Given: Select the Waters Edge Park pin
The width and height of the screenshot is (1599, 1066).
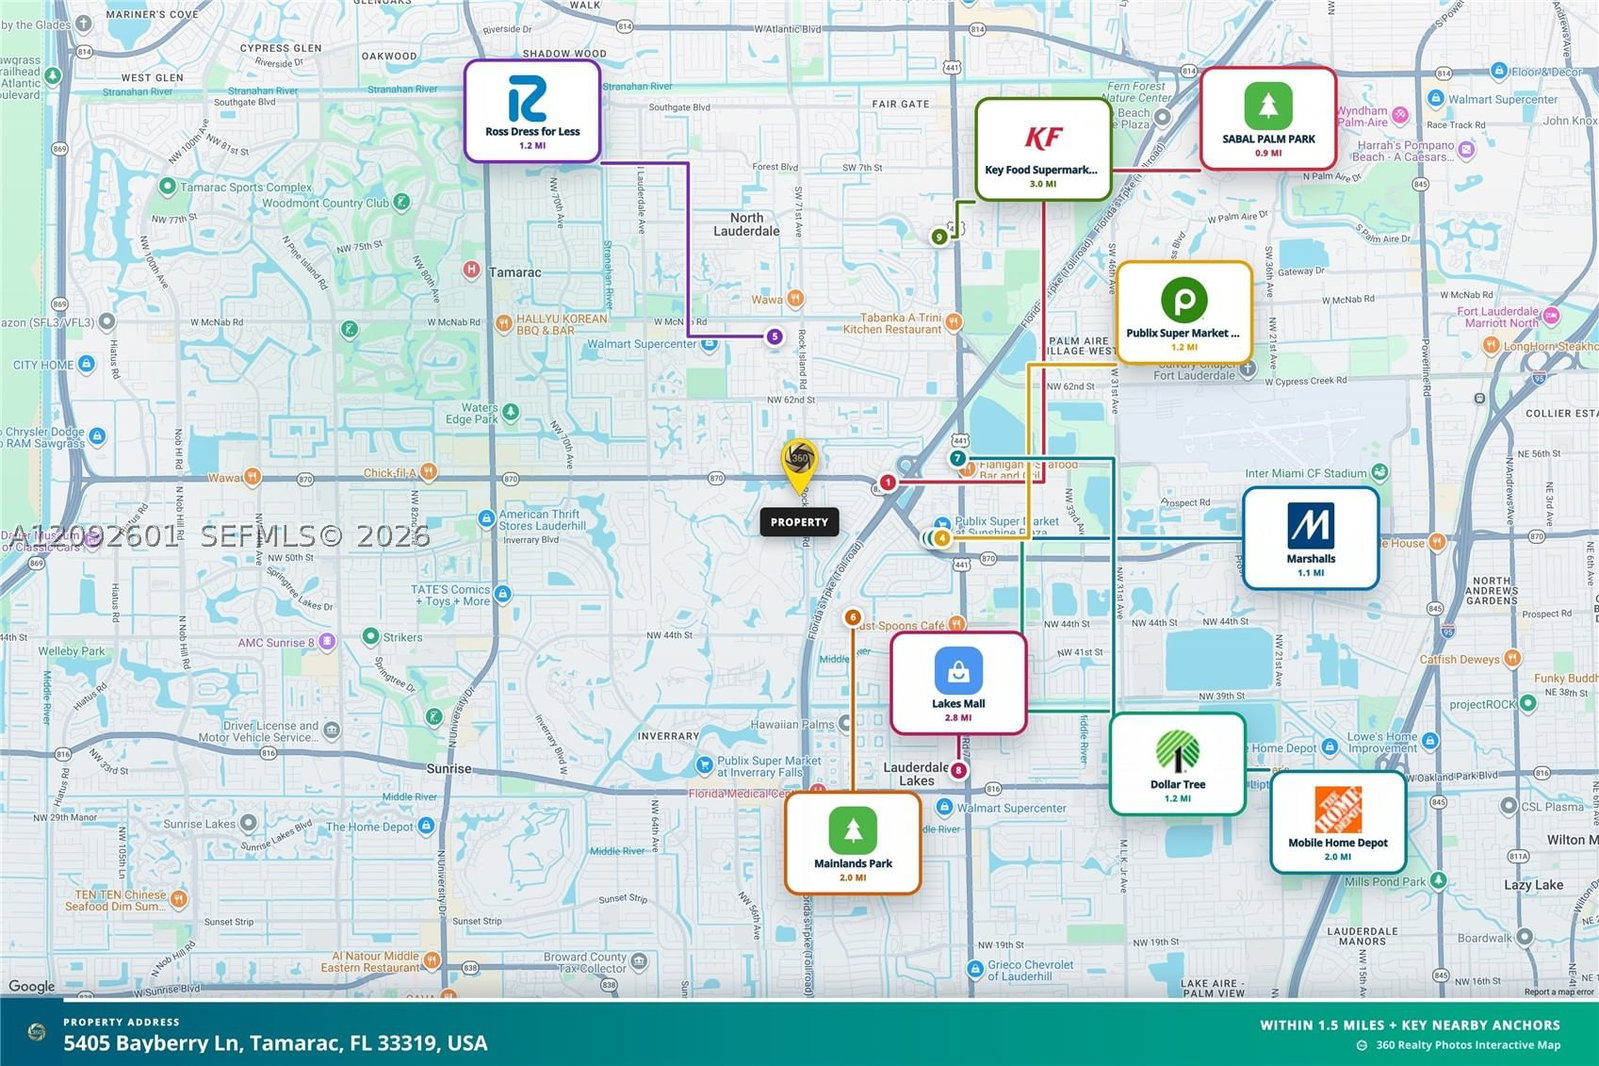Looking at the screenshot, I should coord(511,411).
